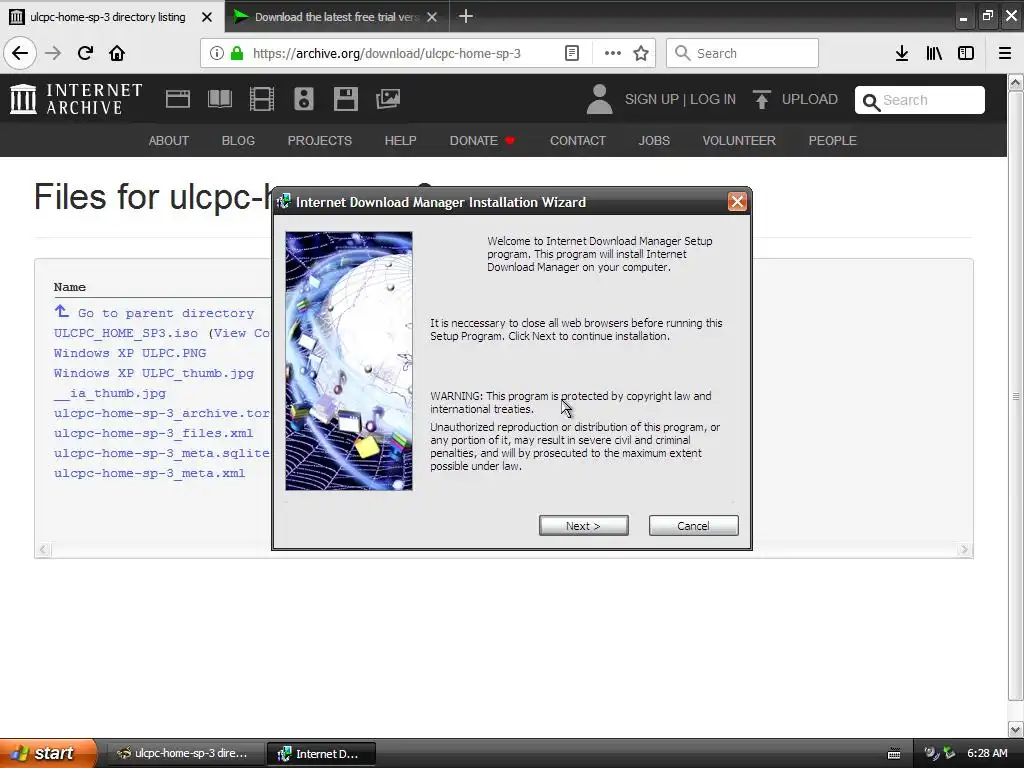Click the magnifier in Archive search box
1024x768 pixels.
tap(871, 102)
